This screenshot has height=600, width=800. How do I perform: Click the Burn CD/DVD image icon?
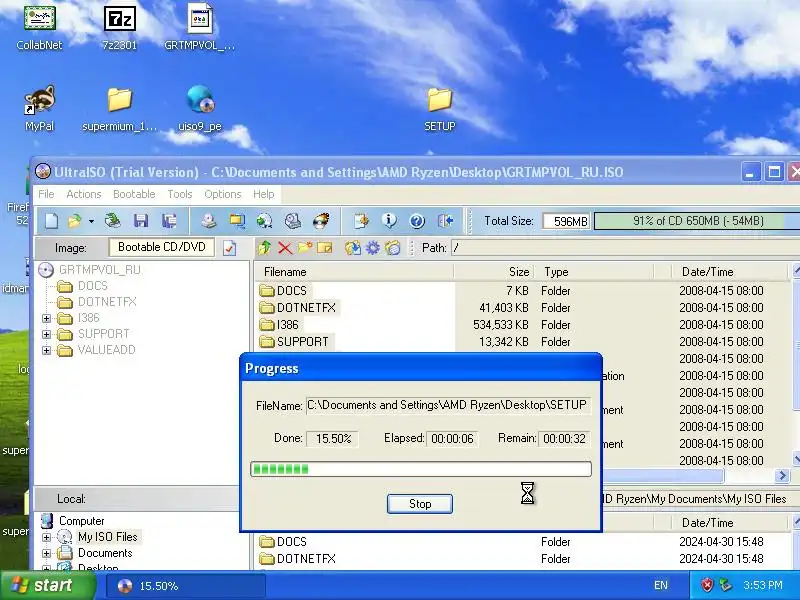321,221
